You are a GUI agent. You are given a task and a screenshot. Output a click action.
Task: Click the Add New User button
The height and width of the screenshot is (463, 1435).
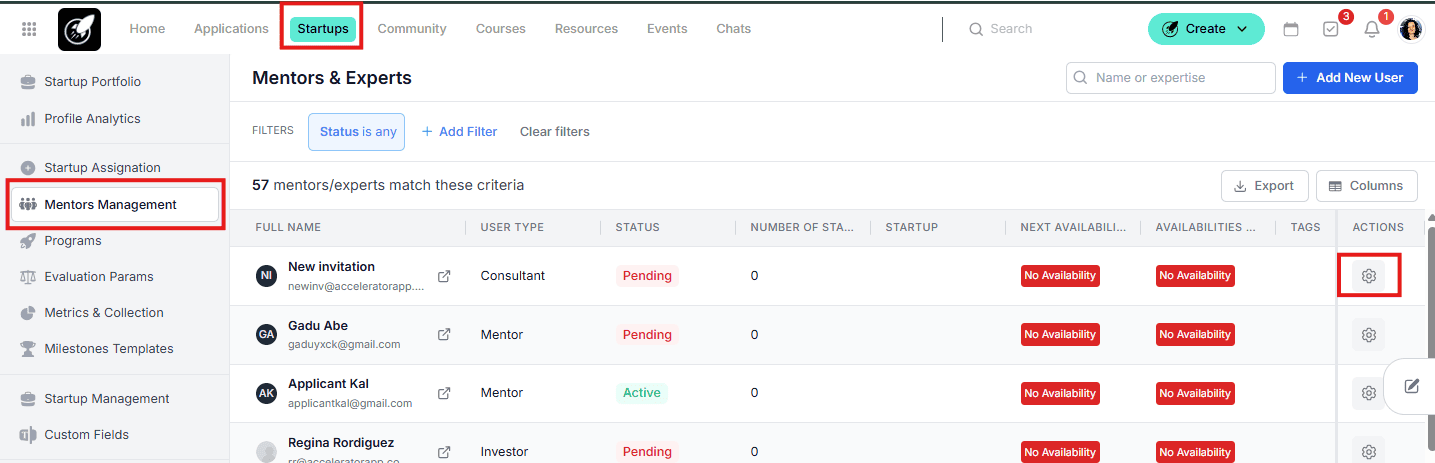(x=1349, y=78)
